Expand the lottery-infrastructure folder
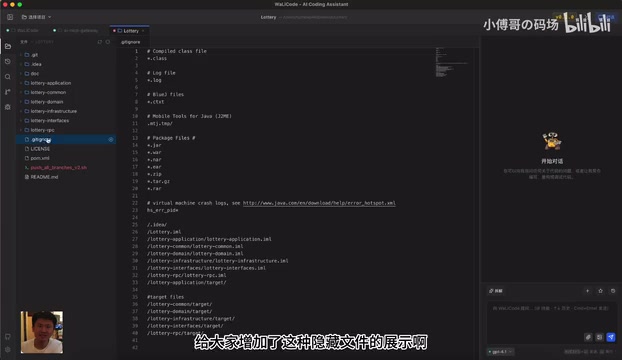 click(66, 111)
